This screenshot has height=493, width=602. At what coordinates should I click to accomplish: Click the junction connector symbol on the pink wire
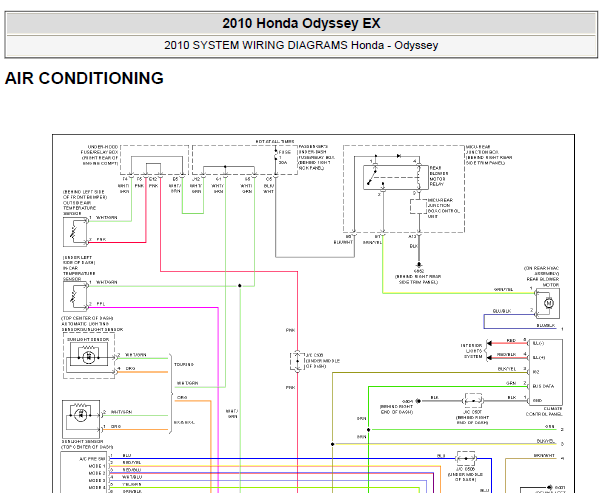coord(297,361)
